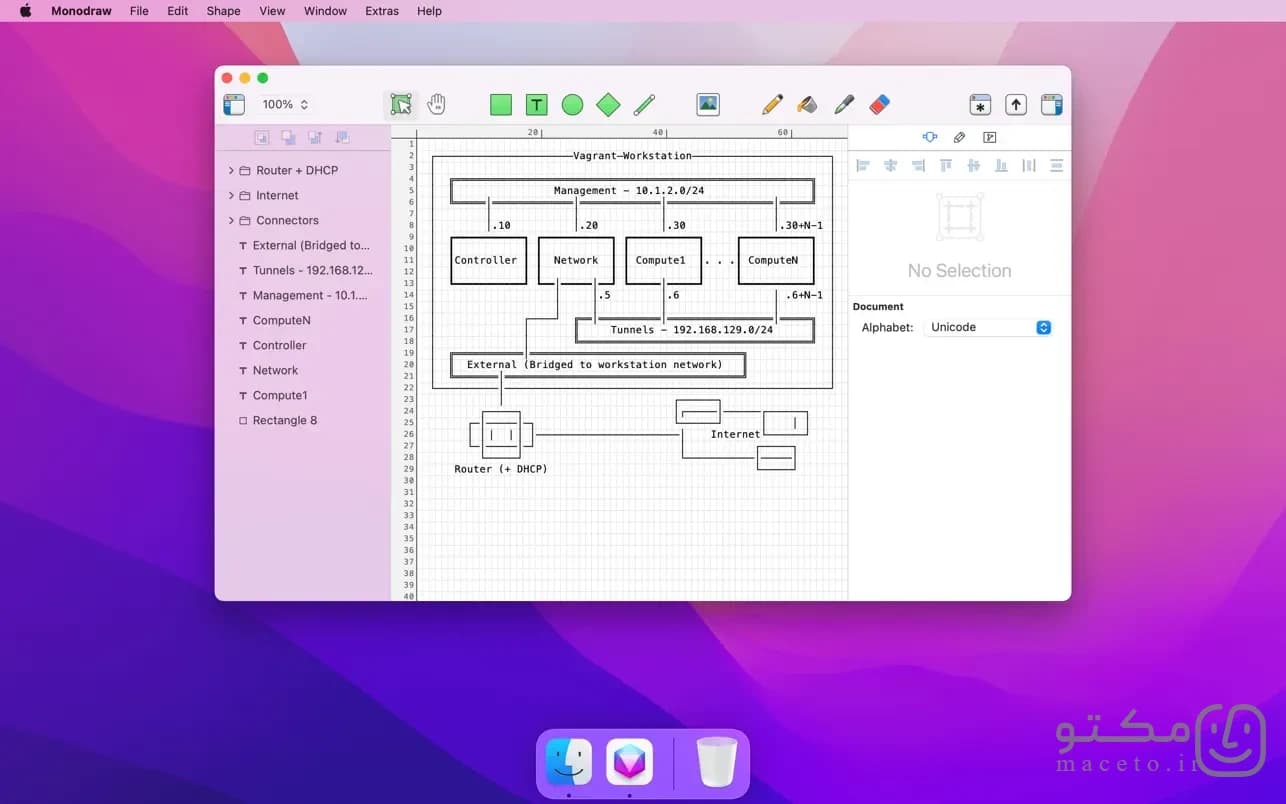The height and width of the screenshot is (804, 1286).
Task: Click align bottom edges icon
Action: (x=1001, y=166)
